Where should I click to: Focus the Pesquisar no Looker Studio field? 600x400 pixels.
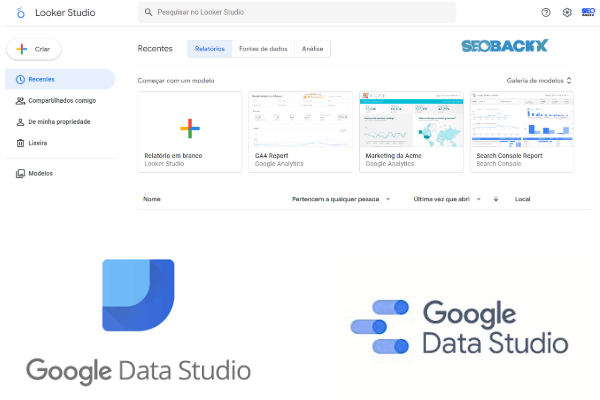click(297, 12)
